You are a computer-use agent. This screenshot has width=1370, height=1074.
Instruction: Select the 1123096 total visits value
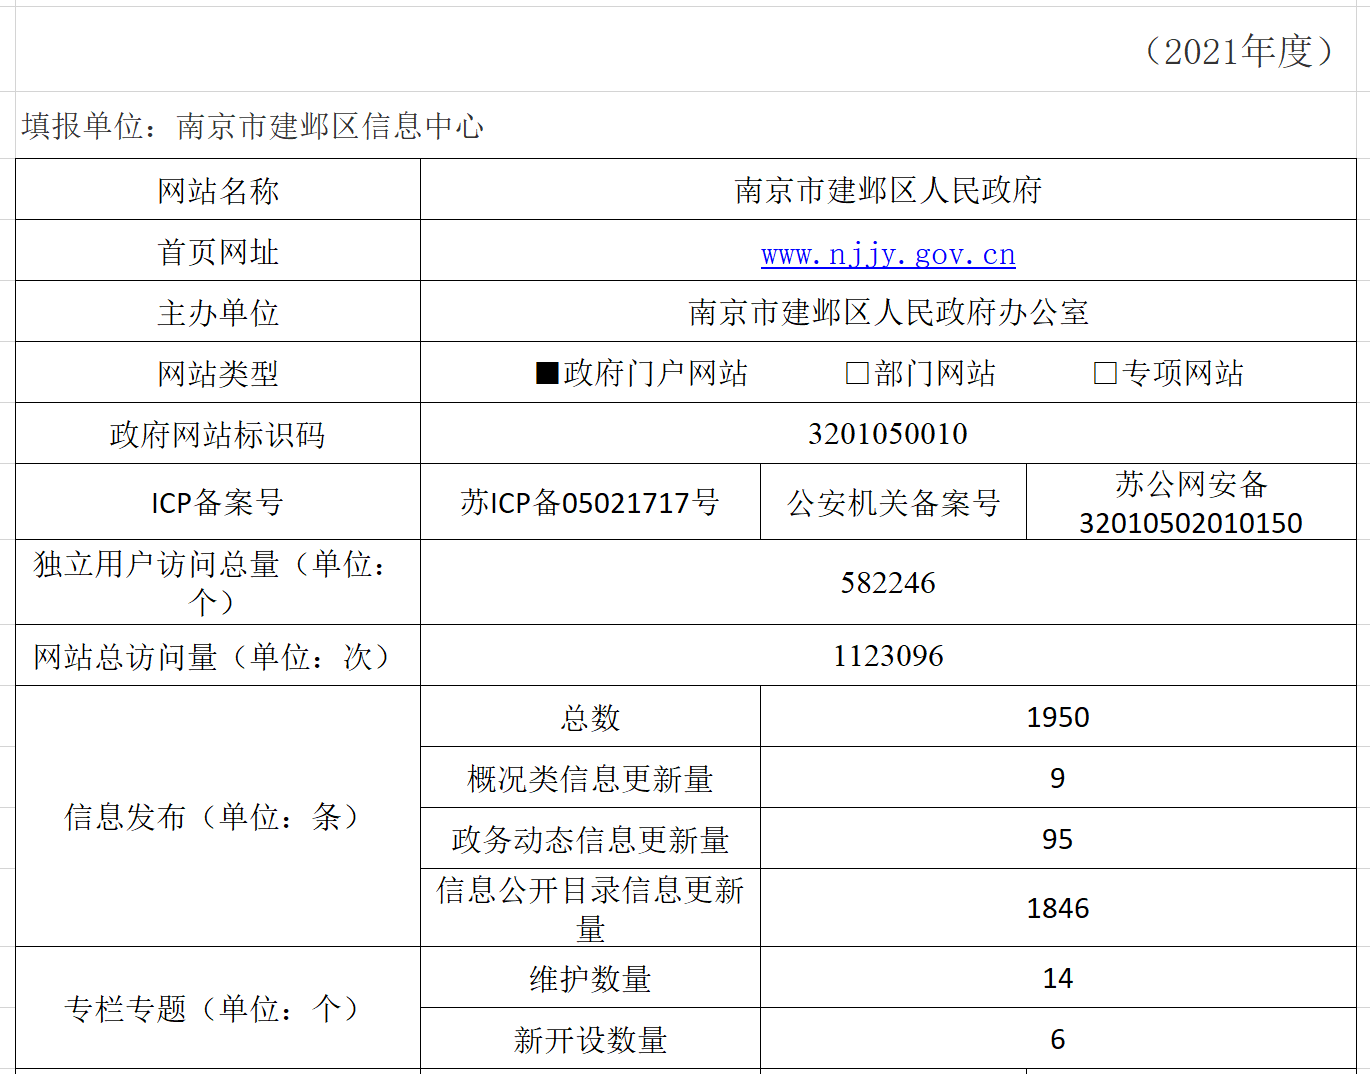[x=888, y=656]
